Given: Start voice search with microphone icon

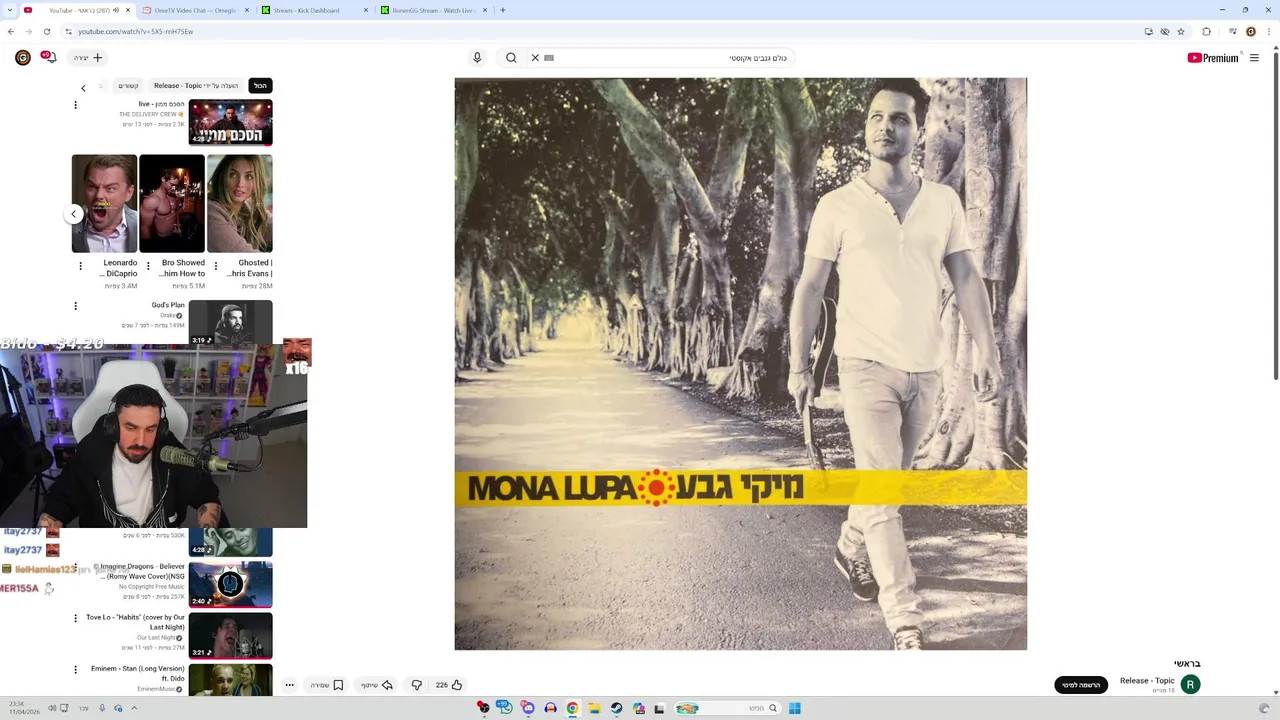Looking at the screenshot, I should click(477, 58).
